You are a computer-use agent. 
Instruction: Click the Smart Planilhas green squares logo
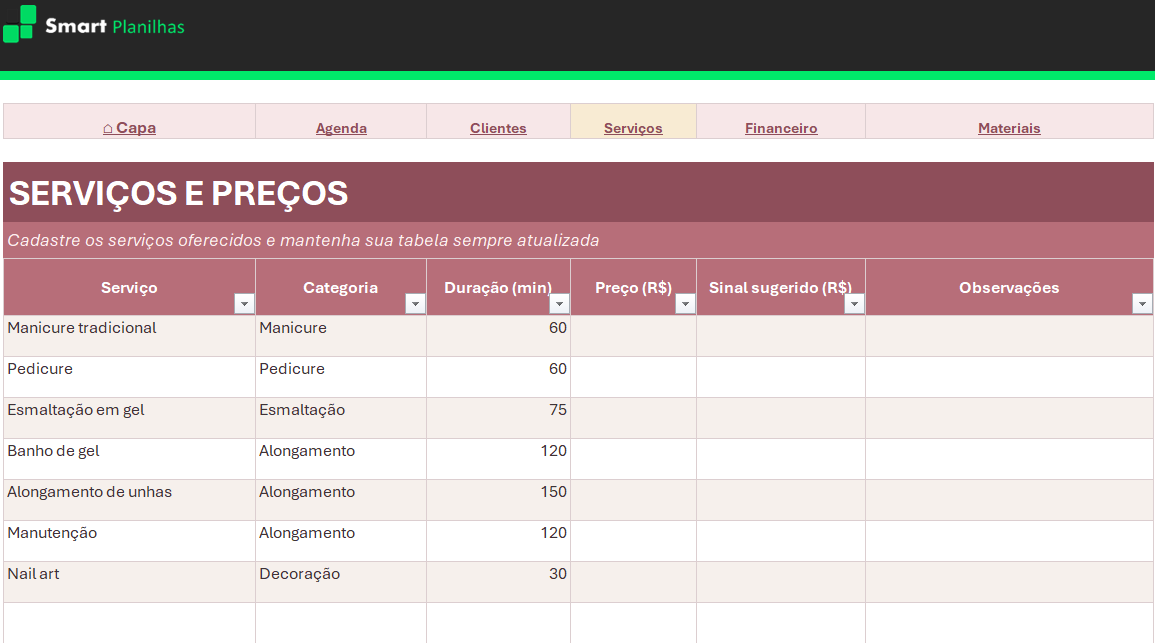coord(19,24)
